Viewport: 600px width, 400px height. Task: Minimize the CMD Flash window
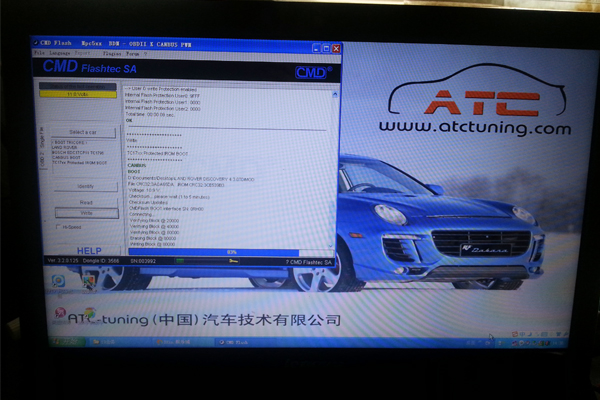pyautogui.click(x=316, y=49)
